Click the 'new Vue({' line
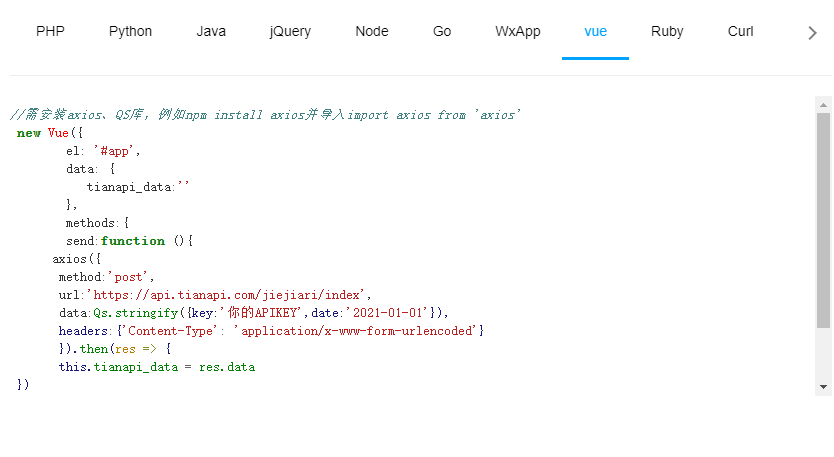Screen dimensions: 834x457 [x=49, y=133]
